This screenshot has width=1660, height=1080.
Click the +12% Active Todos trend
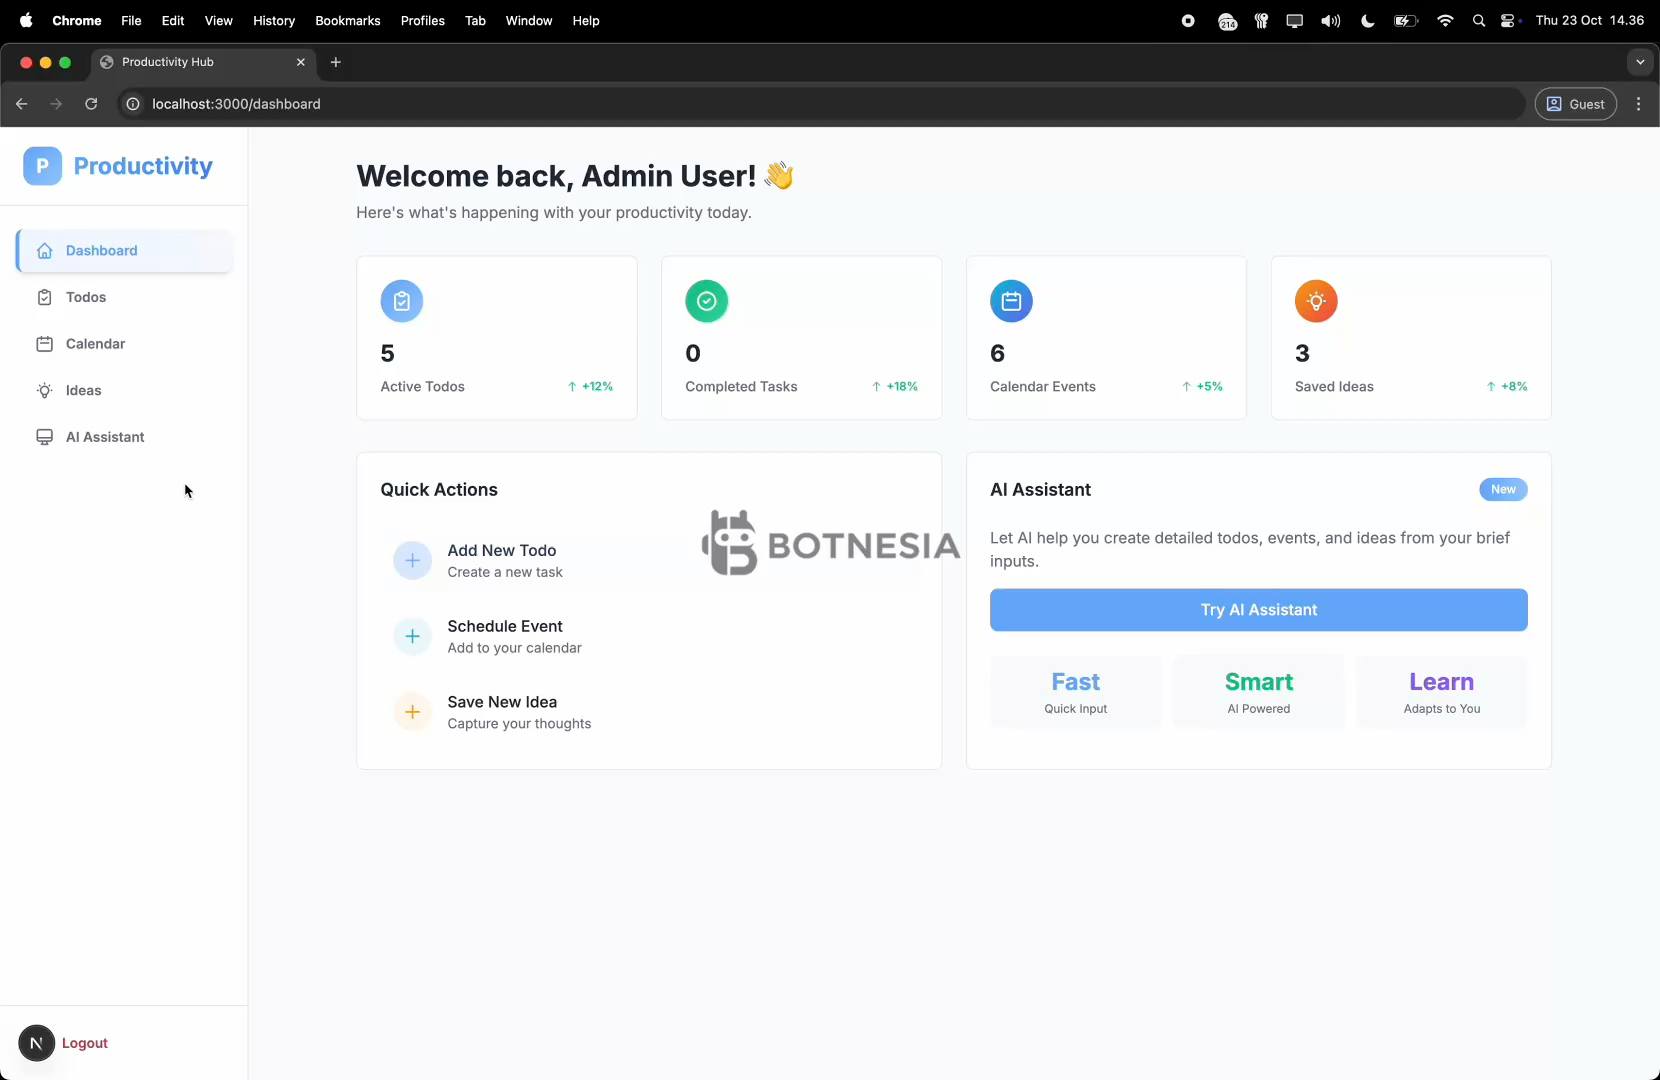coord(590,386)
